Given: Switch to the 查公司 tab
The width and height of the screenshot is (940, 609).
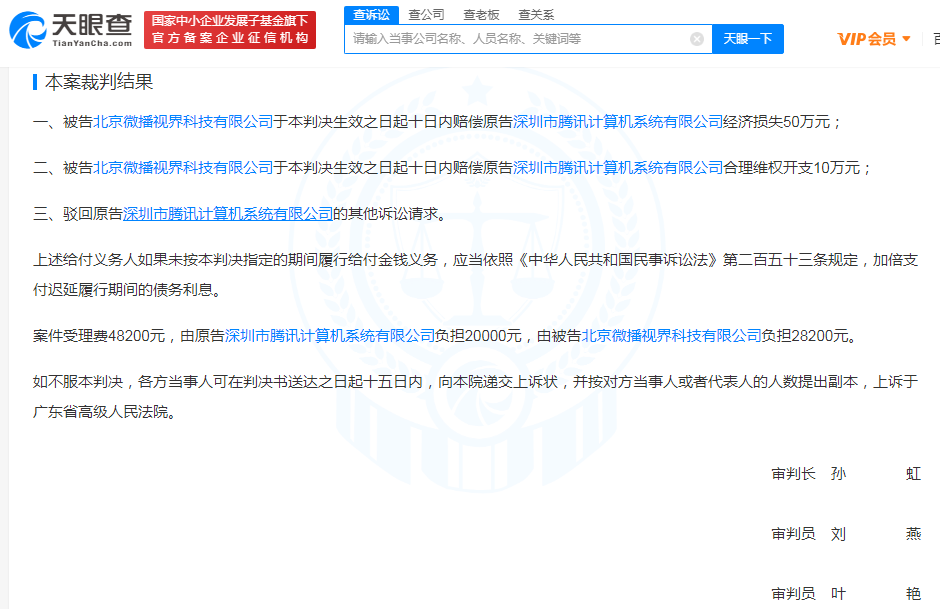Looking at the screenshot, I should pyautogui.click(x=426, y=14).
